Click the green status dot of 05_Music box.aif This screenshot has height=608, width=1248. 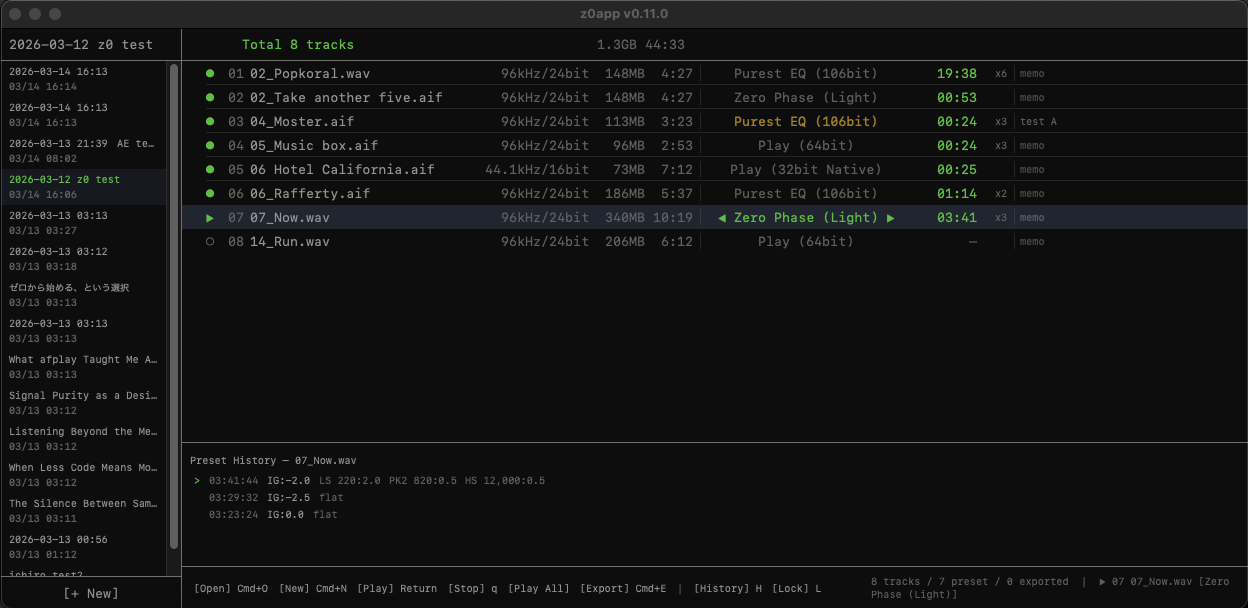coord(210,145)
